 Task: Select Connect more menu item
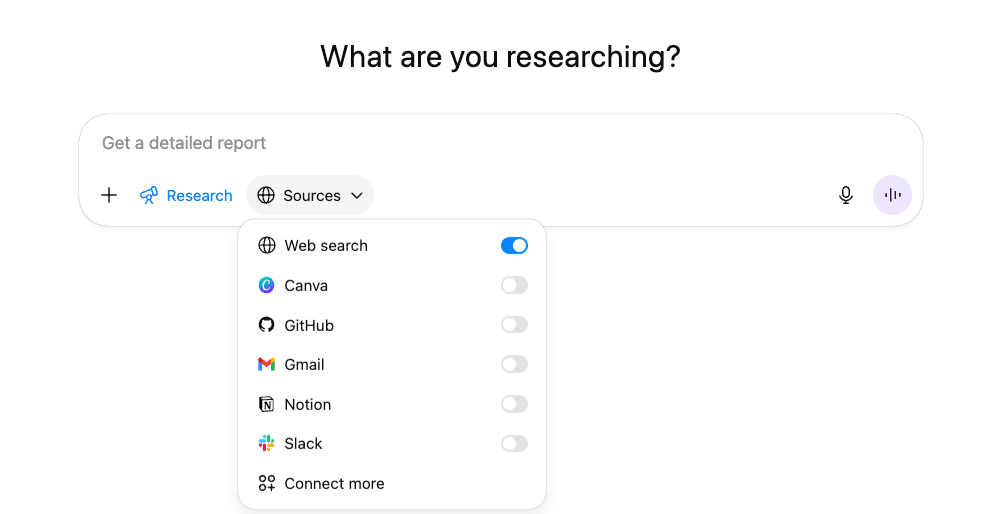click(x=334, y=483)
